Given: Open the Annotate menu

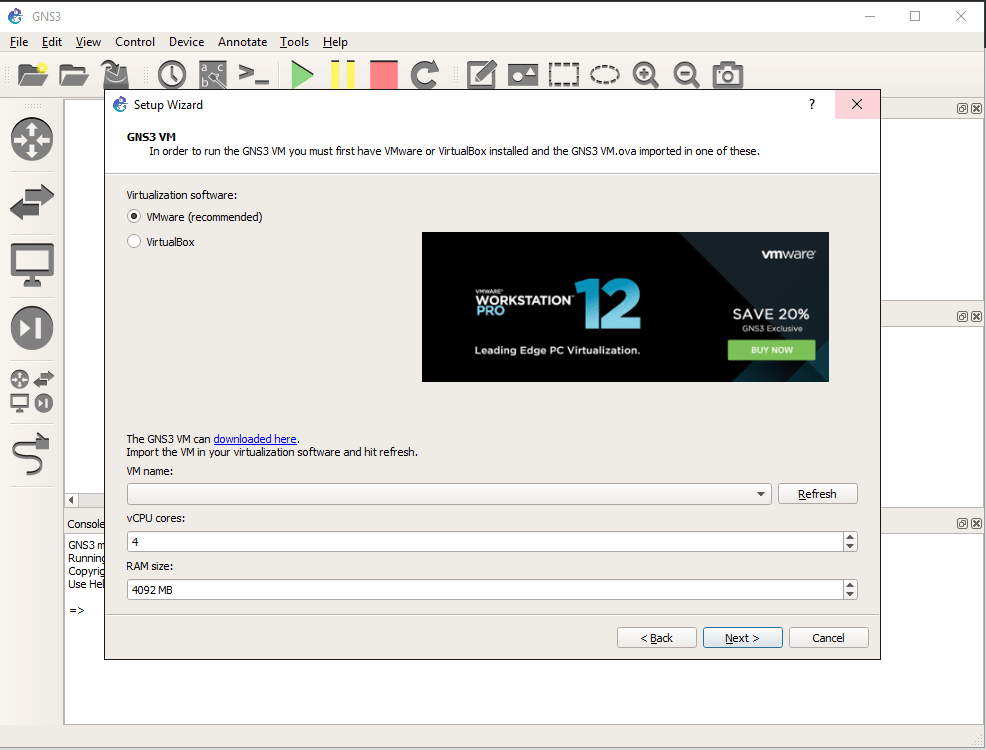Looking at the screenshot, I should coord(242,41).
